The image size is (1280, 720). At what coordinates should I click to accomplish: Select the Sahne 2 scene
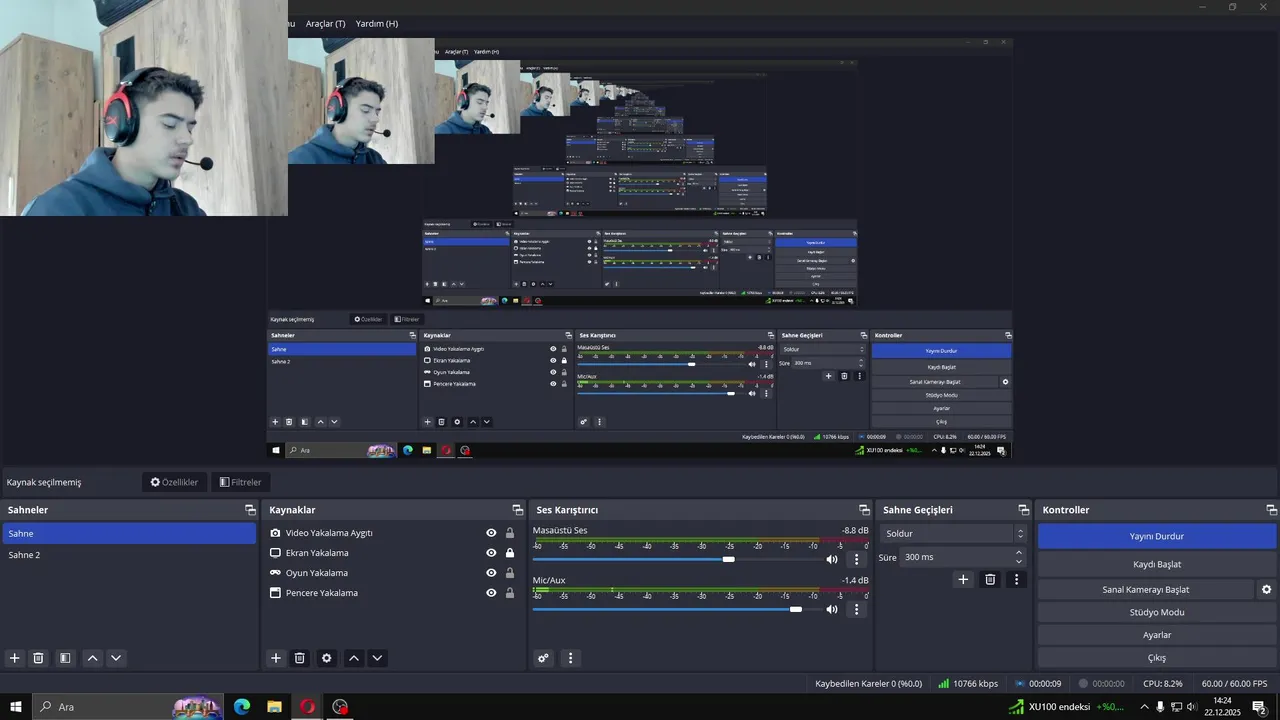(x=129, y=555)
